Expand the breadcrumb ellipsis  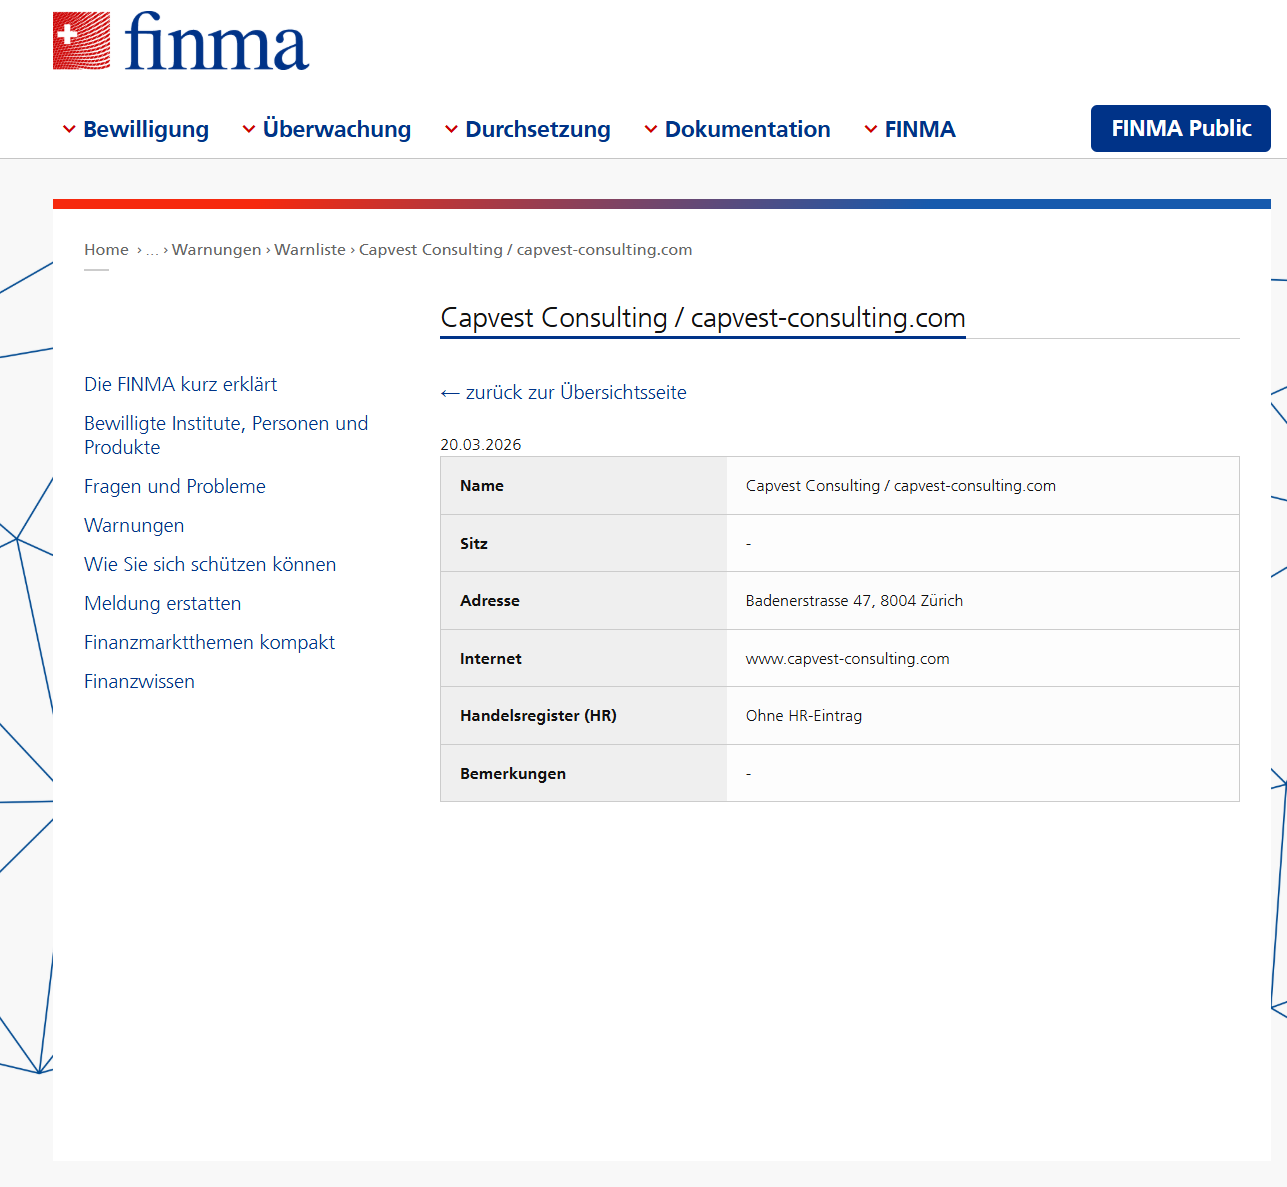click(x=152, y=250)
